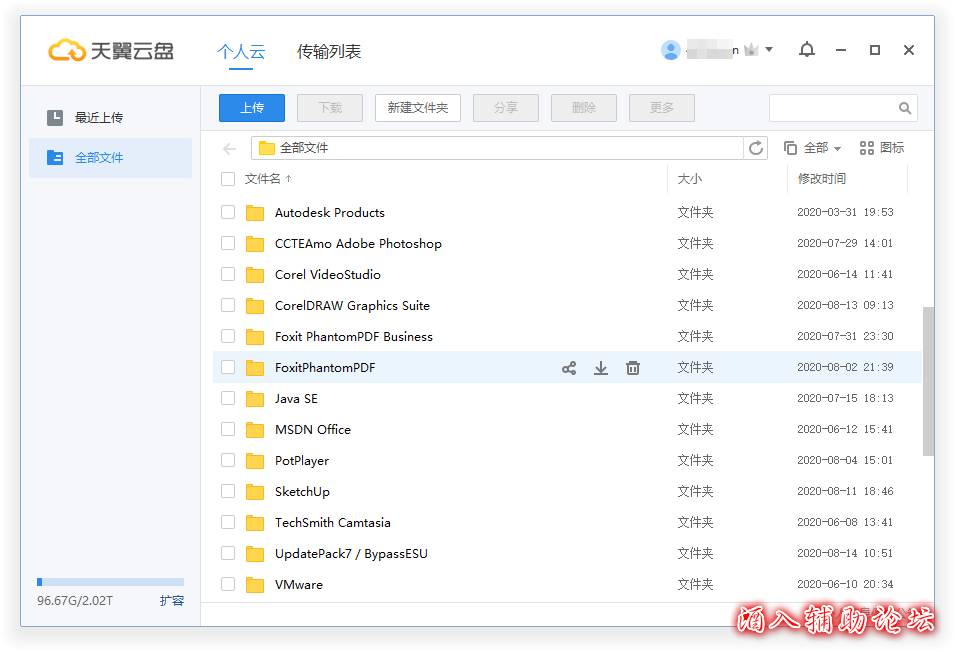
Task: Click the Corel VideoStudio folder icon
Action: [x=255, y=275]
